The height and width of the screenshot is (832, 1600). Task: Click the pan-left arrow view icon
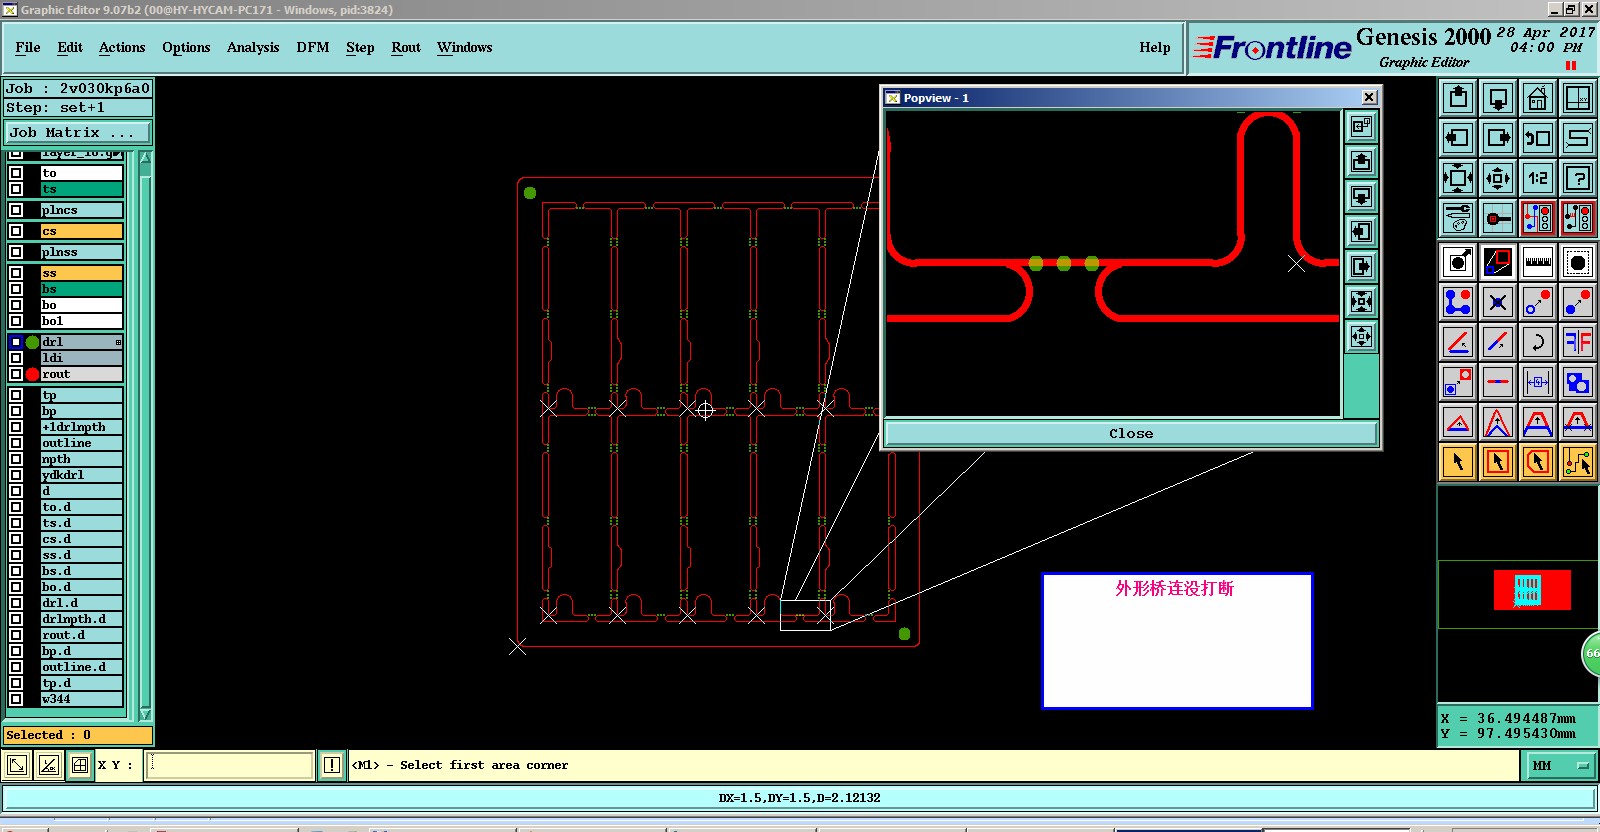pyautogui.click(x=1458, y=138)
